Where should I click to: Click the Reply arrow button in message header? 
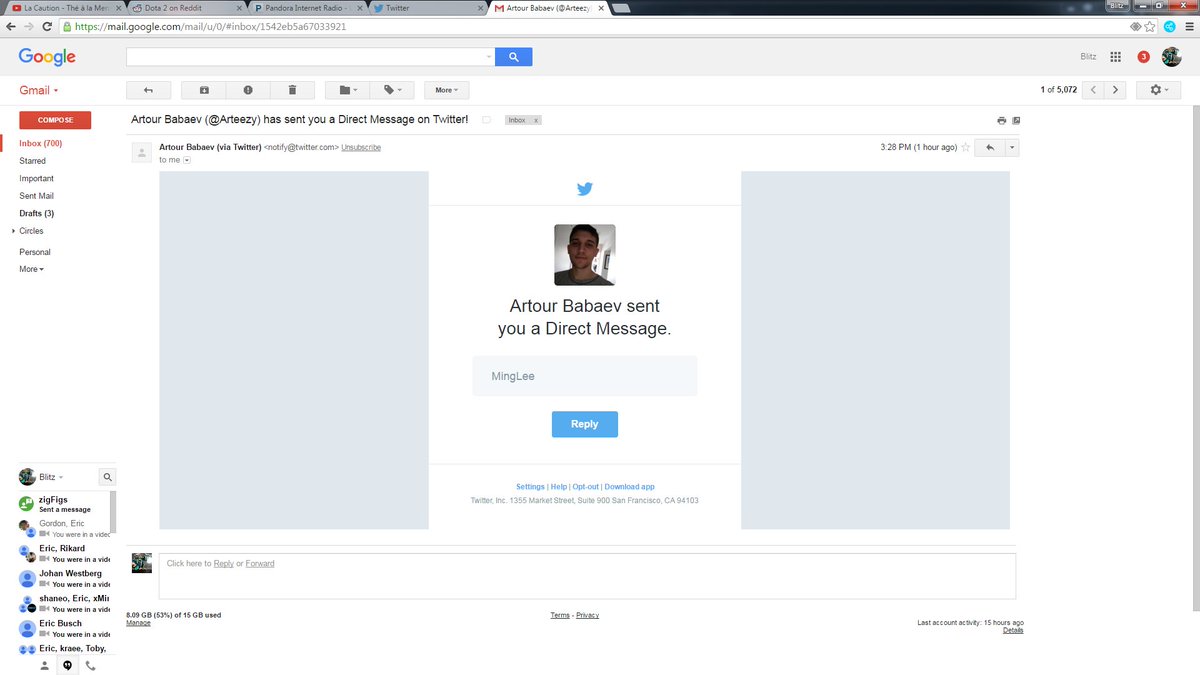pyautogui.click(x=989, y=147)
